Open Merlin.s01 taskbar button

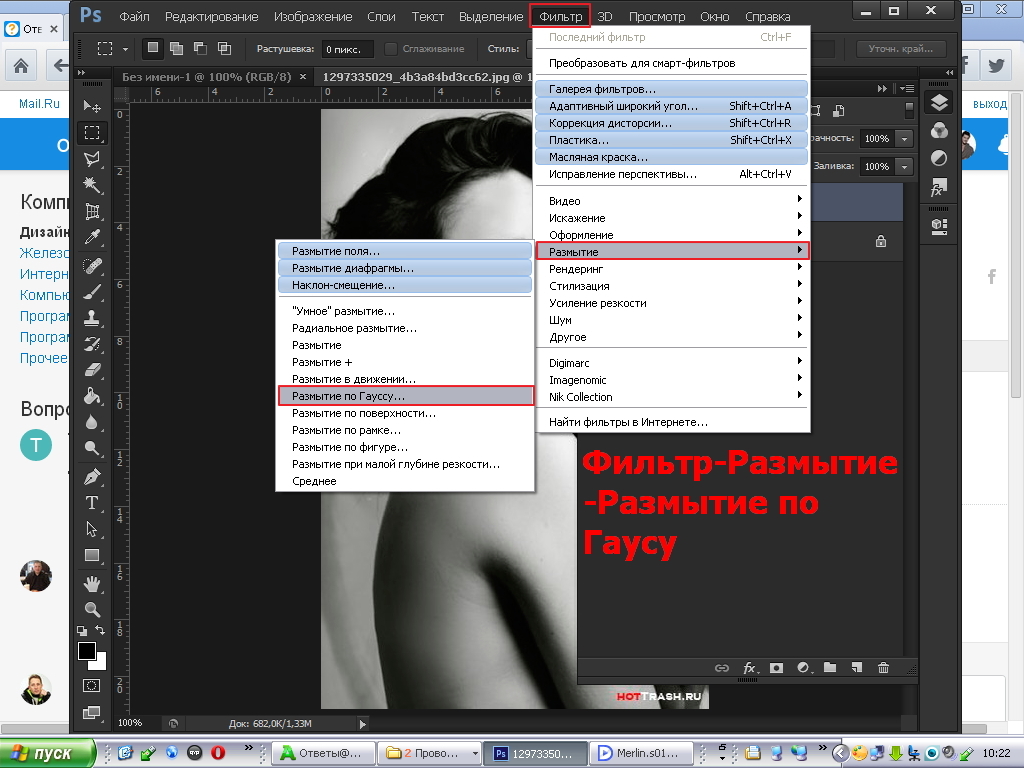(641, 753)
